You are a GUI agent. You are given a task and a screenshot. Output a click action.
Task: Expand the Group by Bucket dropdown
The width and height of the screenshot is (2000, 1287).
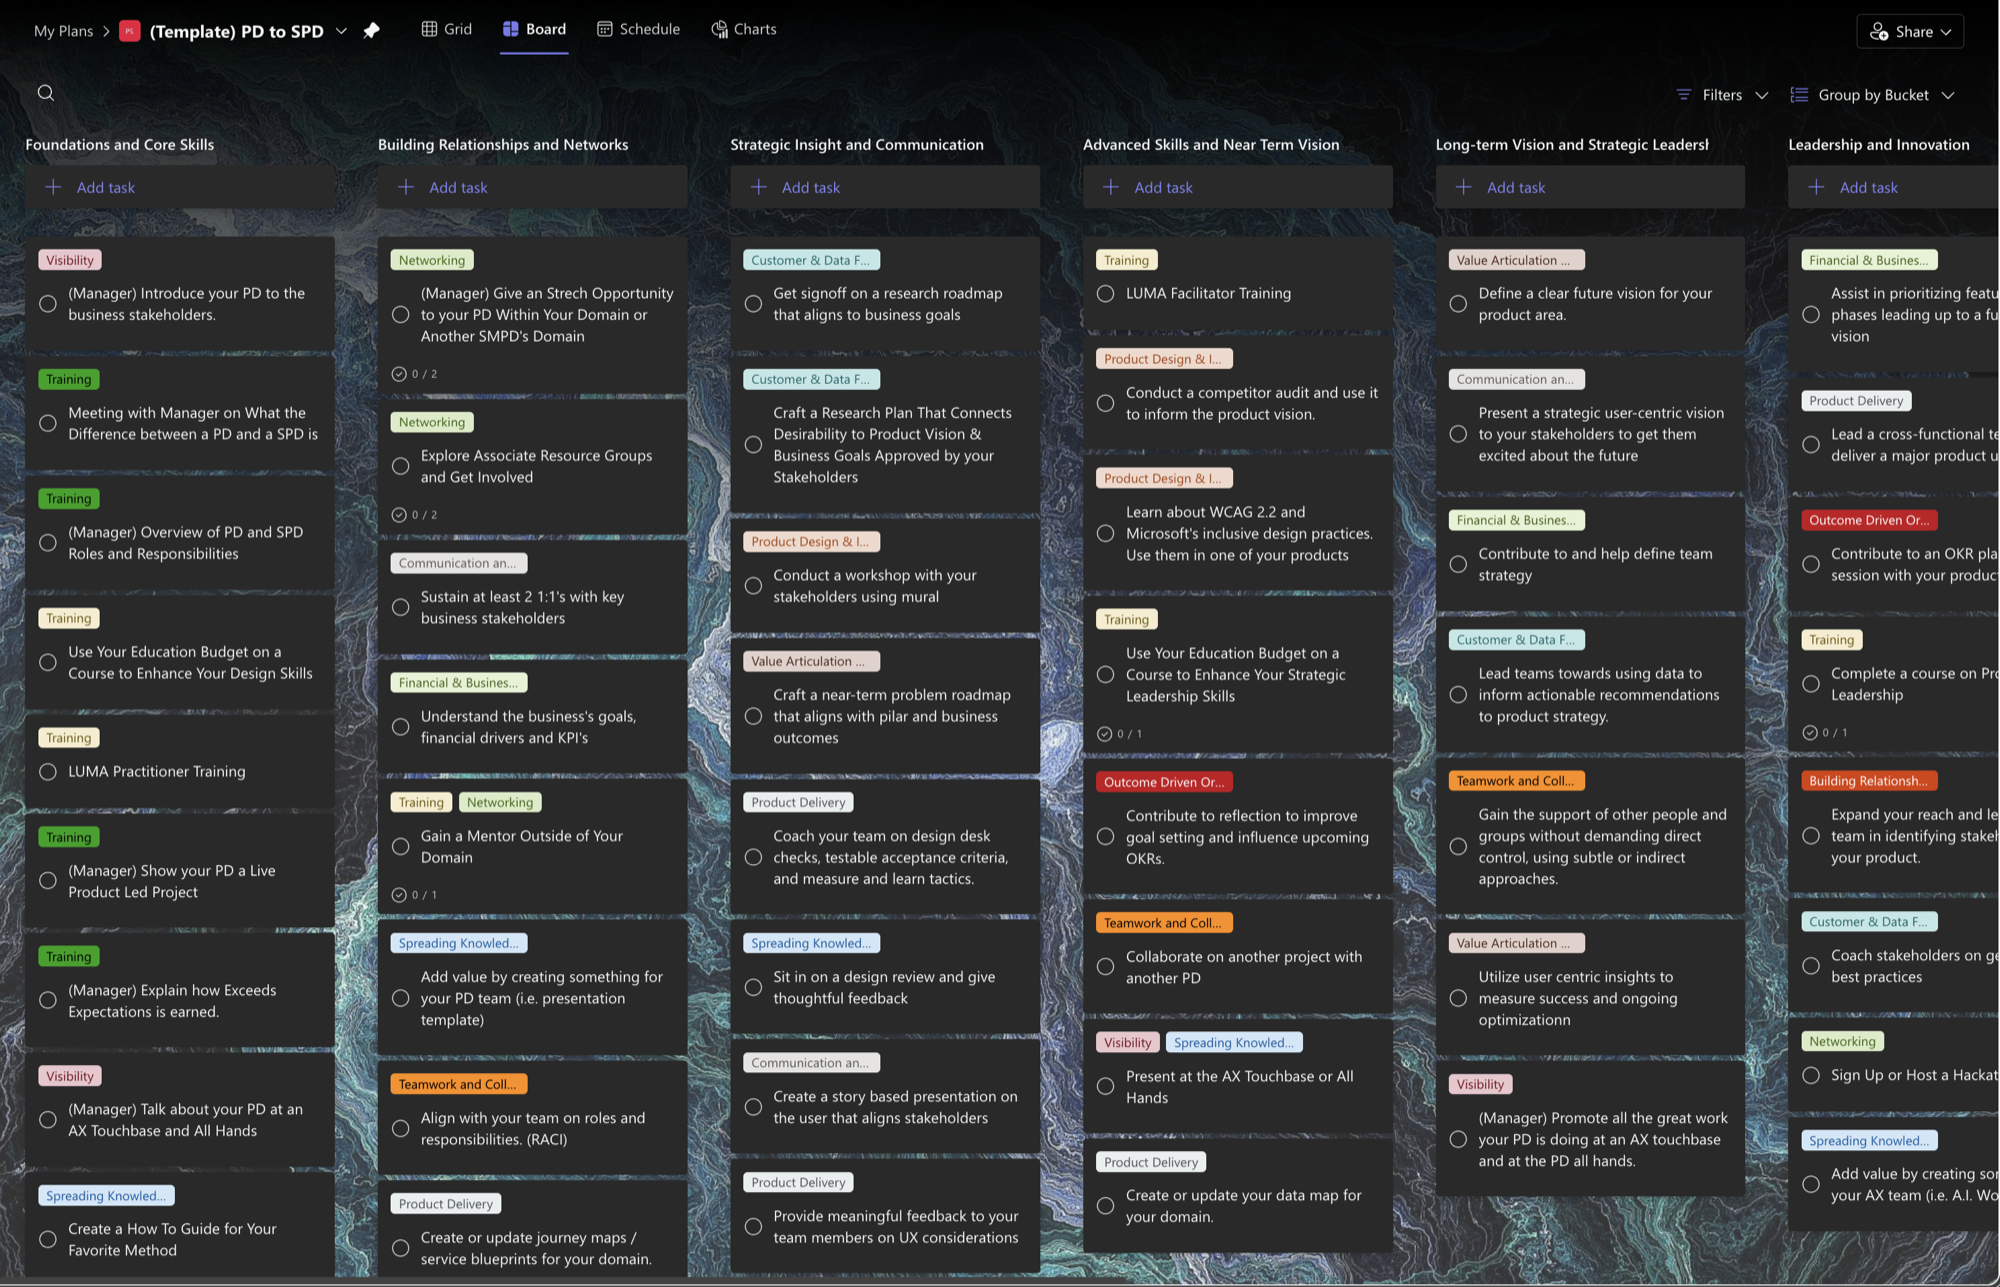click(1872, 95)
